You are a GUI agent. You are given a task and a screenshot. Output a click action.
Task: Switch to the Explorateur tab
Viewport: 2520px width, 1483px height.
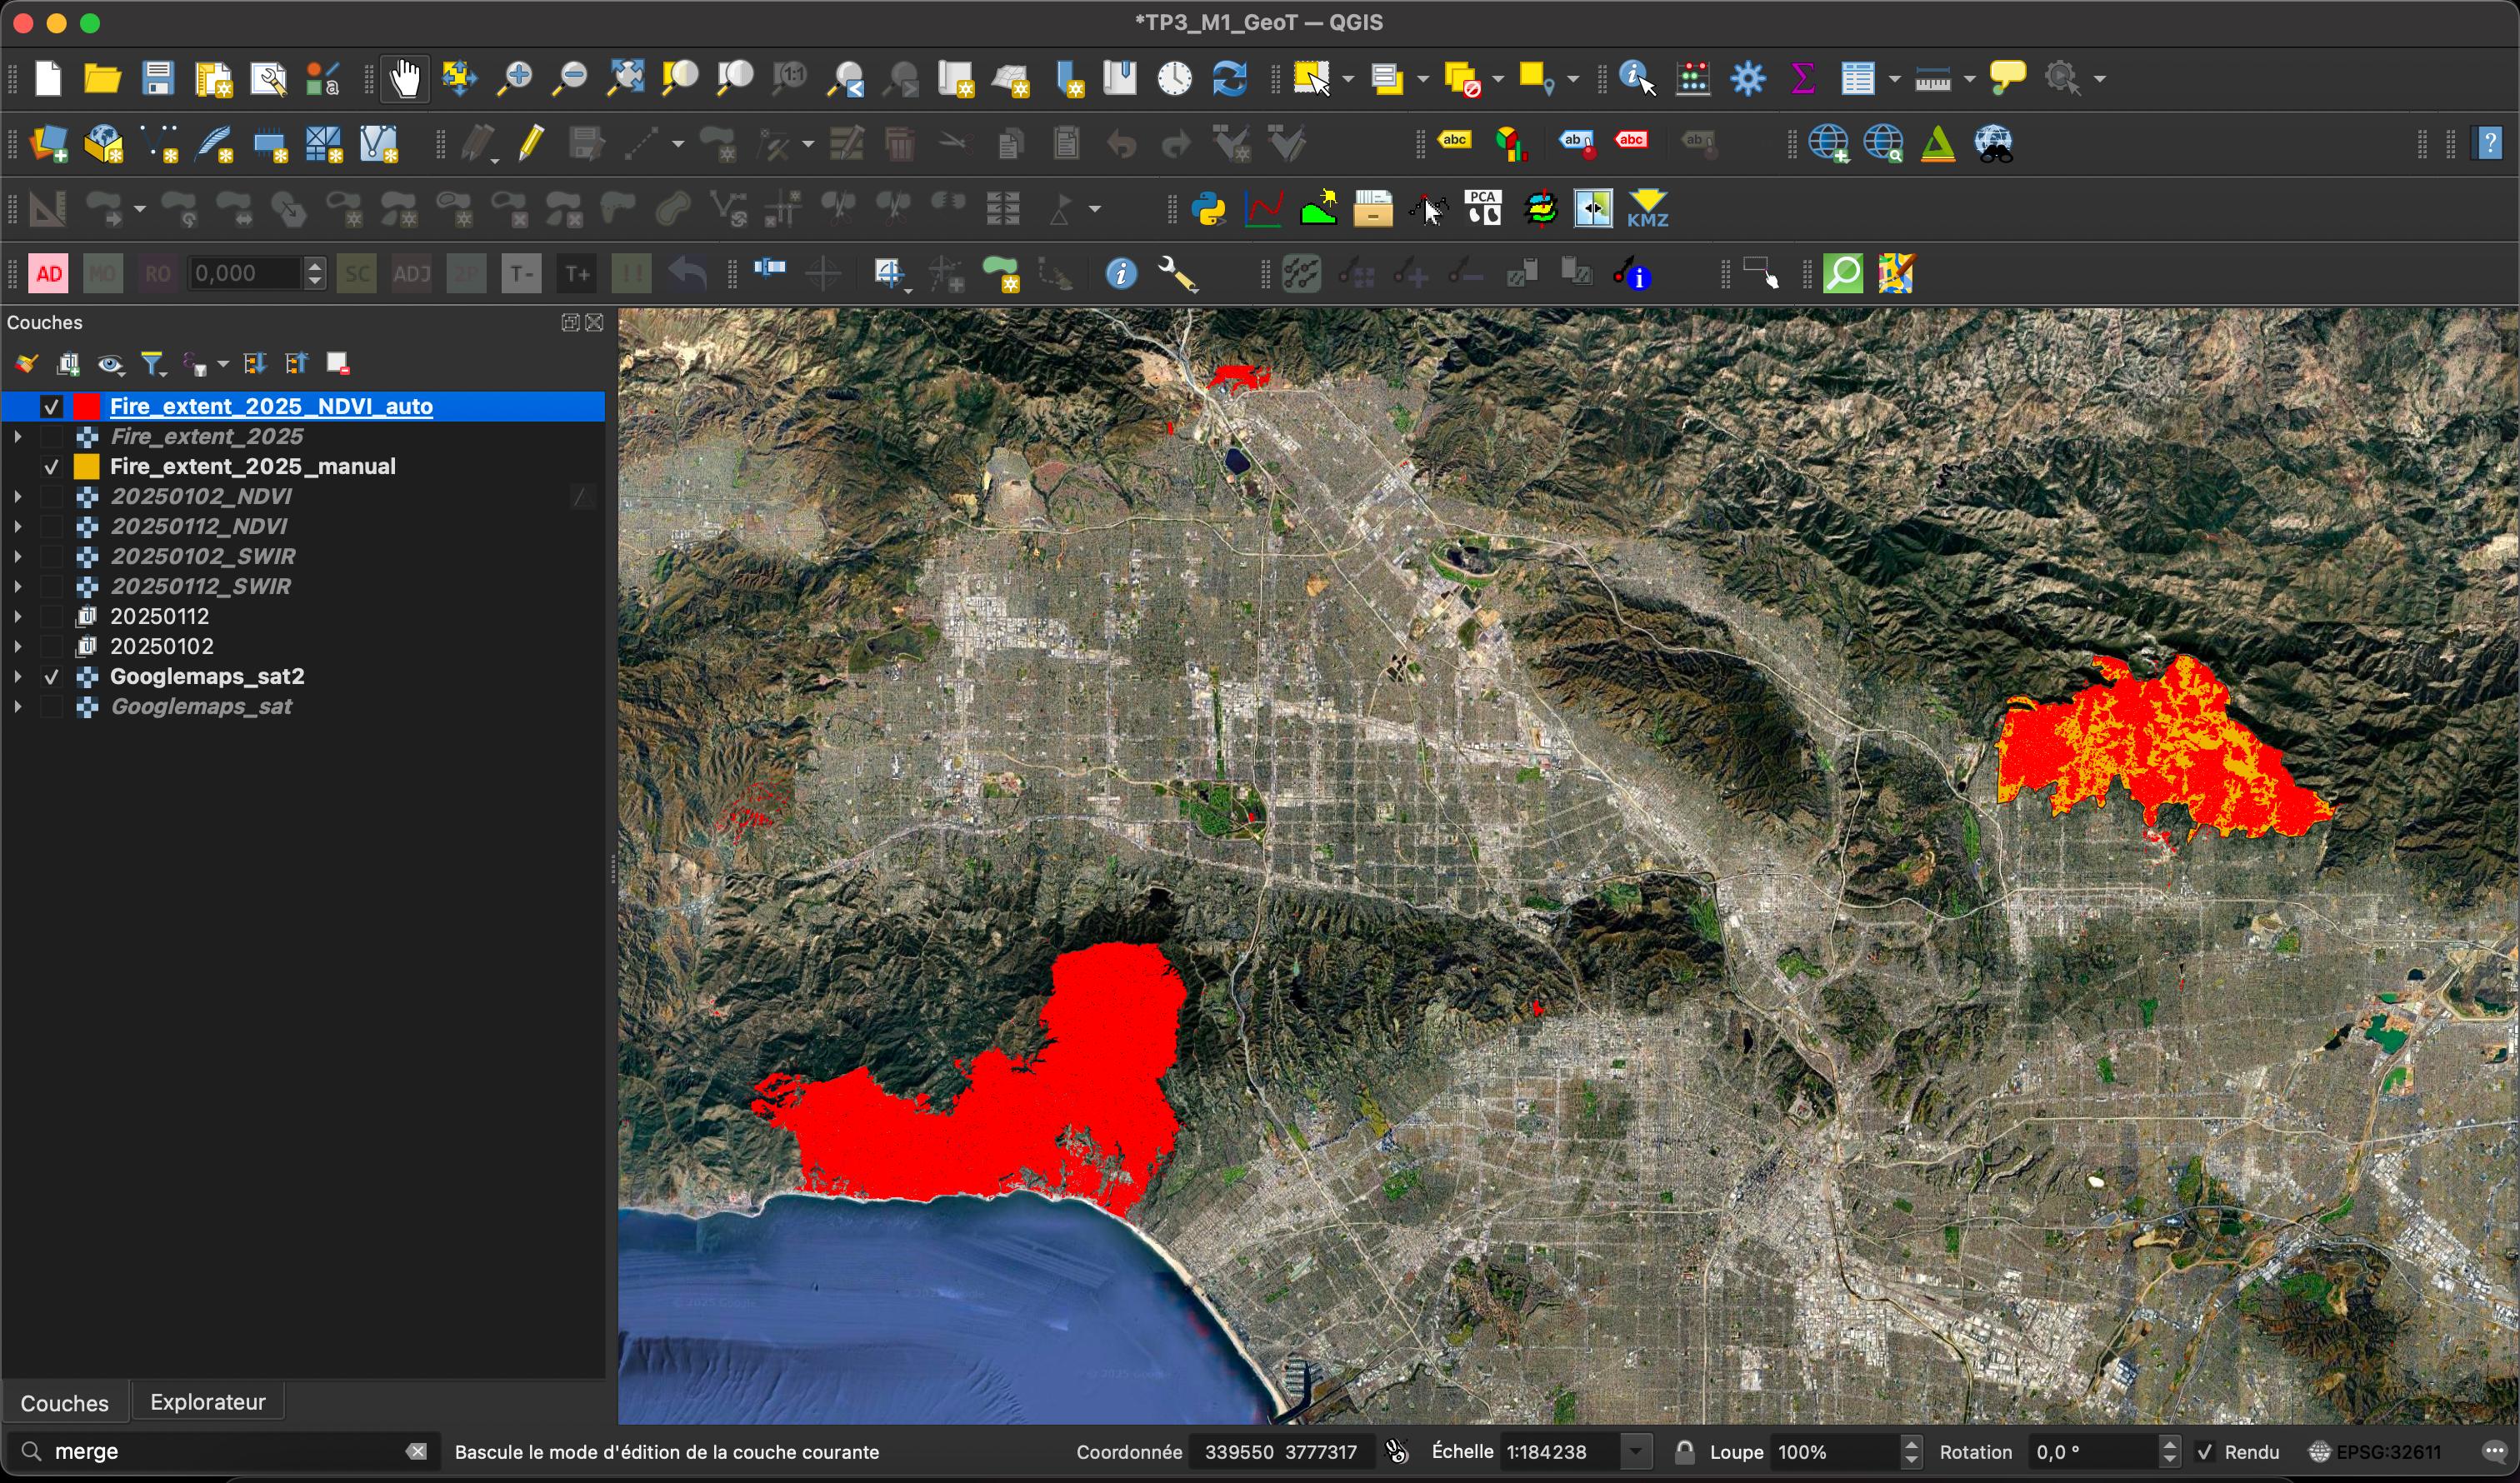207,1402
